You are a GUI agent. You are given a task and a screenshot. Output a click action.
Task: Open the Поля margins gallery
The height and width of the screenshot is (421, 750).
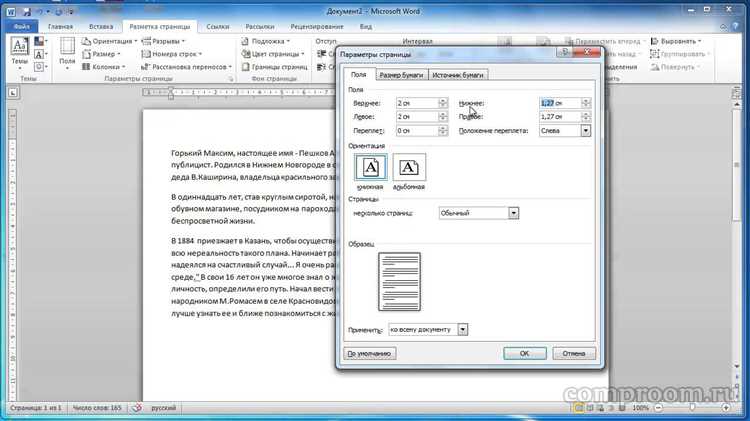pyautogui.click(x=67, y=53)
